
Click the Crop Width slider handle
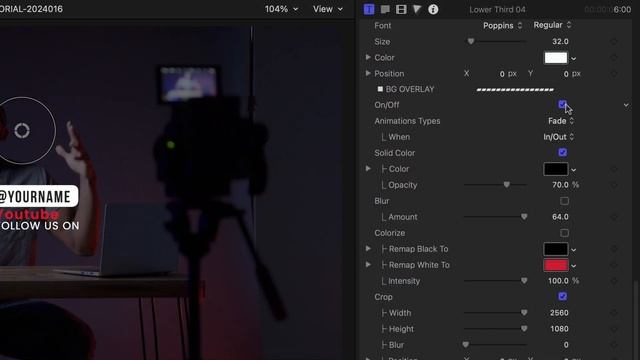[524, 313]
